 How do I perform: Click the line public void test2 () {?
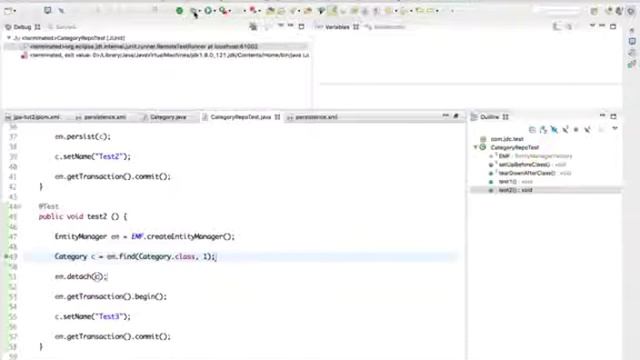pyautogui.click(x=83, y=217)
